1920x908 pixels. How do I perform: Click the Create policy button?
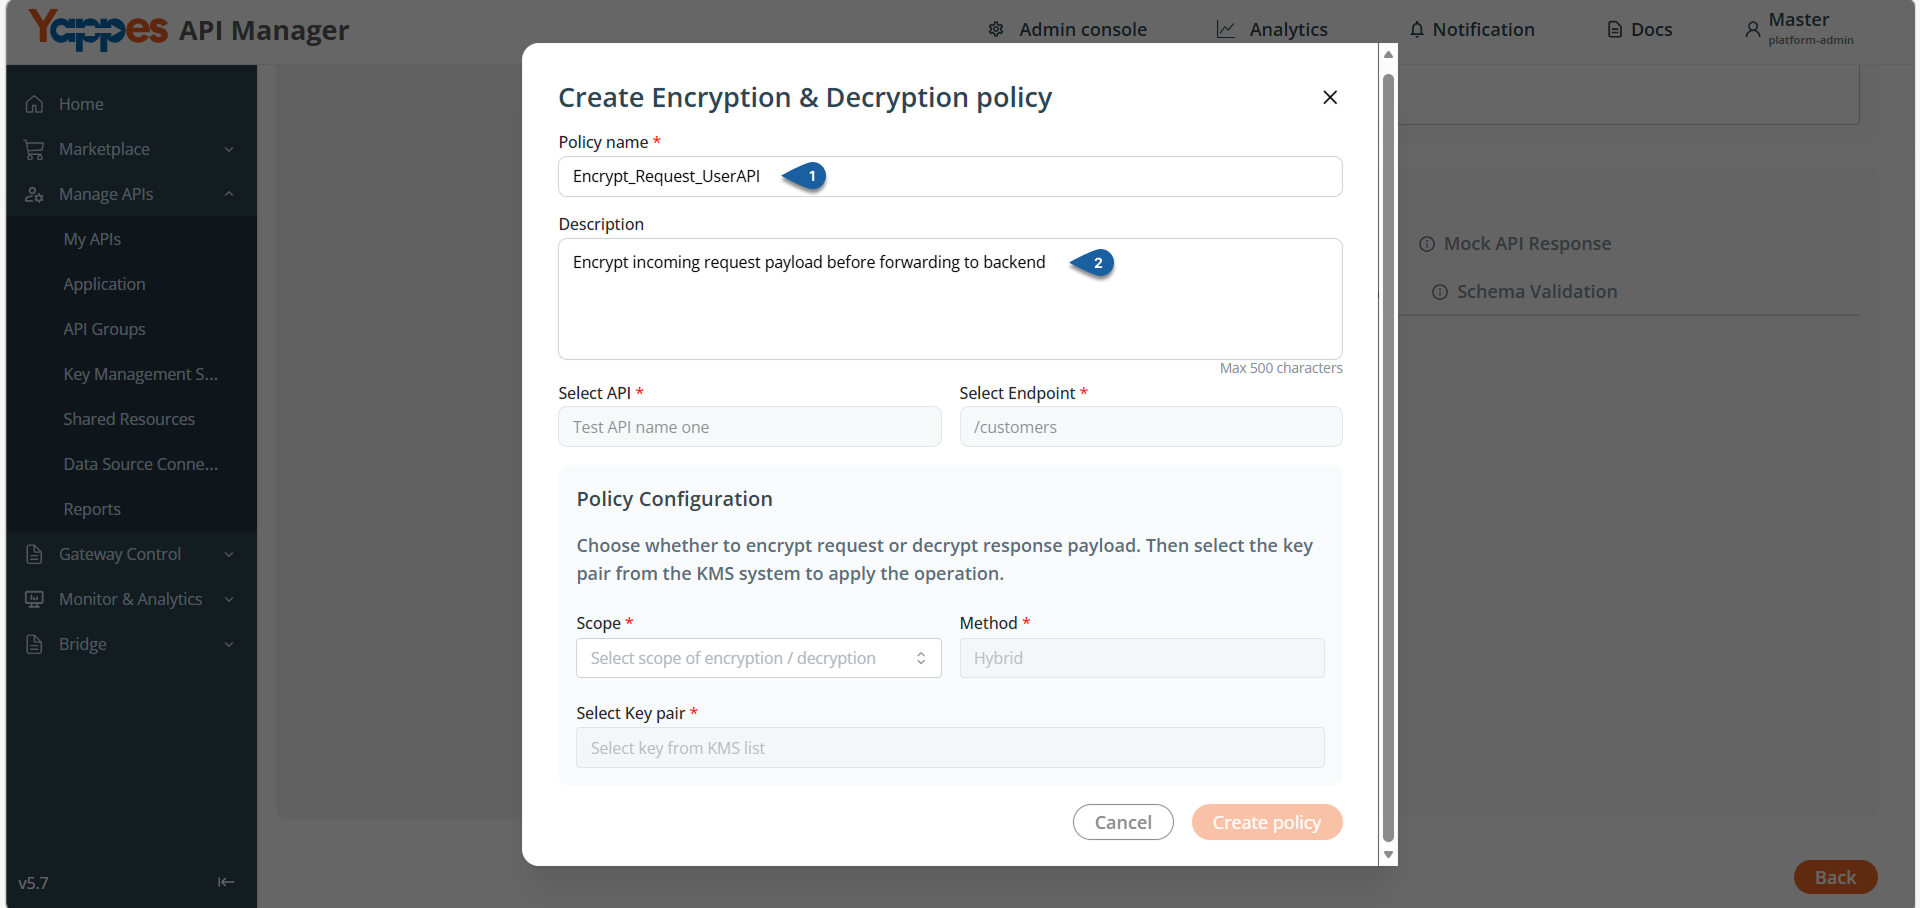(x=1267, y=822)
